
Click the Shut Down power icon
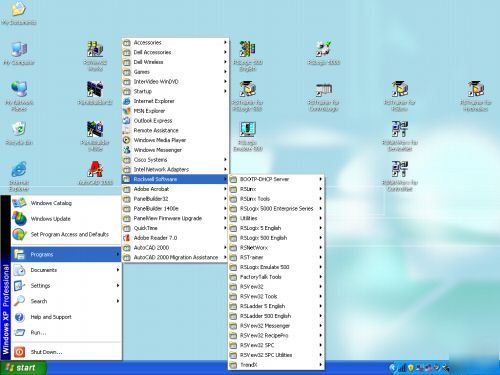click(x=19, y=352)
